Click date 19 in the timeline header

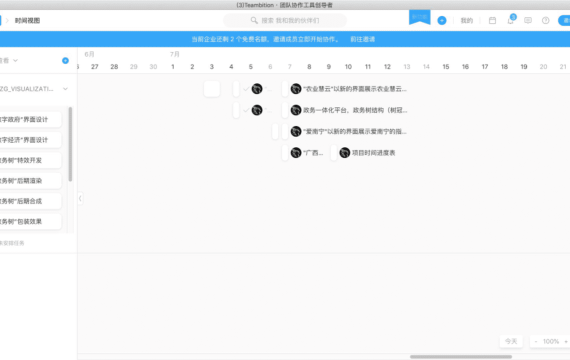[x=524, y=67]
